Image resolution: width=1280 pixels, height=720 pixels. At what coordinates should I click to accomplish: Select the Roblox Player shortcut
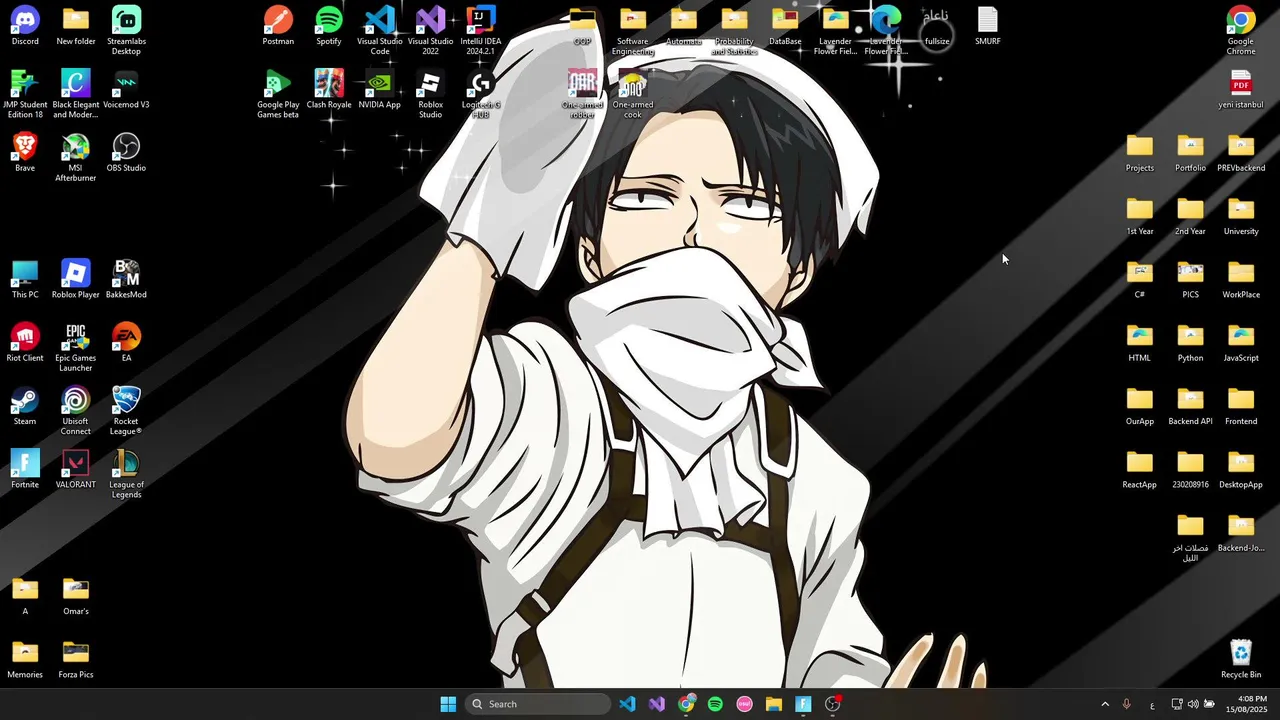click(x=76, y=279)
